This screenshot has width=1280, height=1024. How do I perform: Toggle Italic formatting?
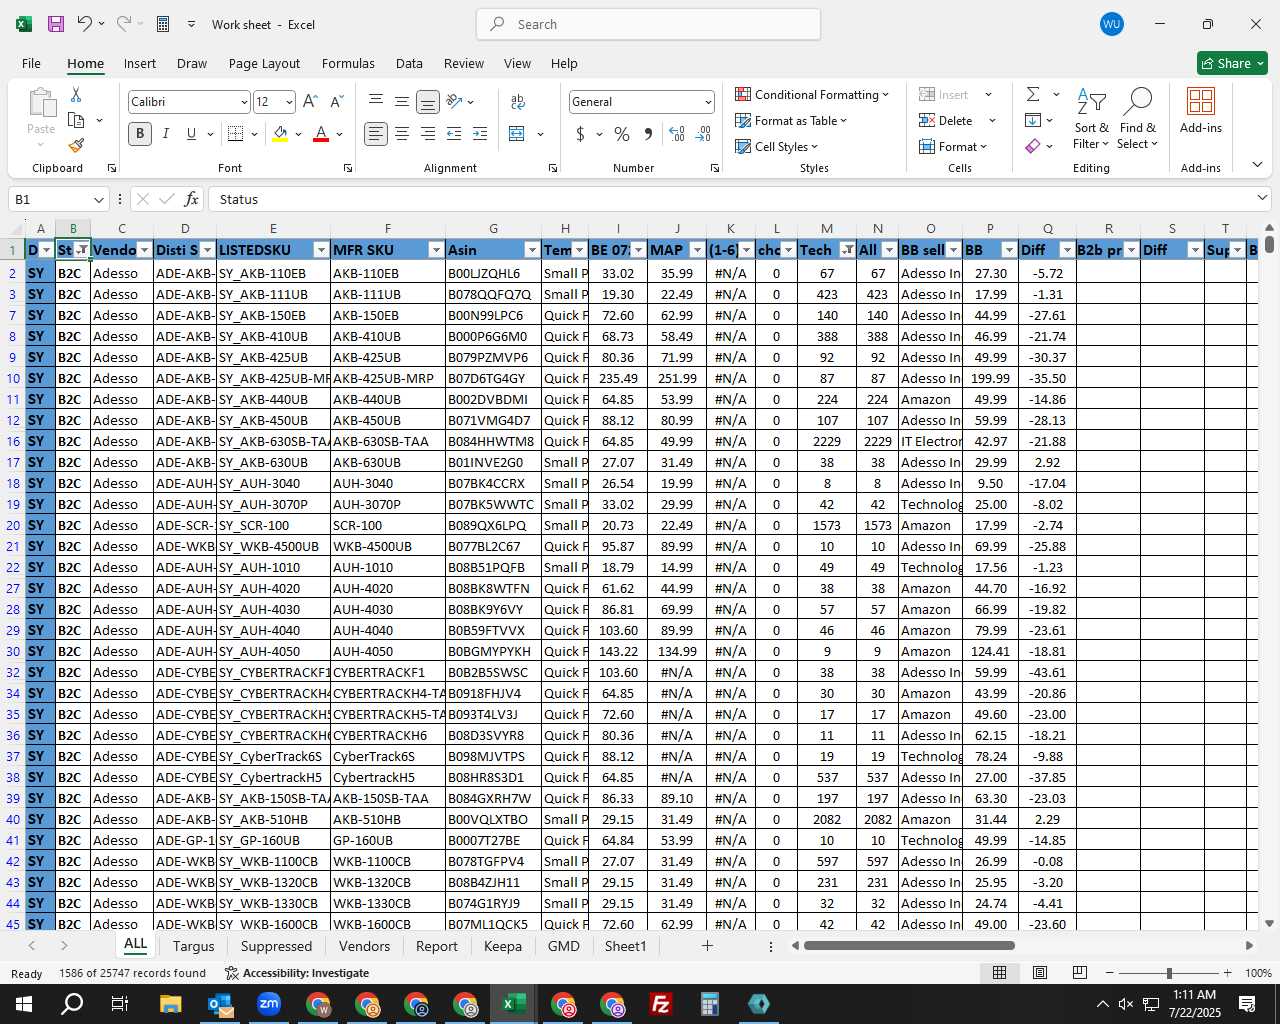[166, 133]
